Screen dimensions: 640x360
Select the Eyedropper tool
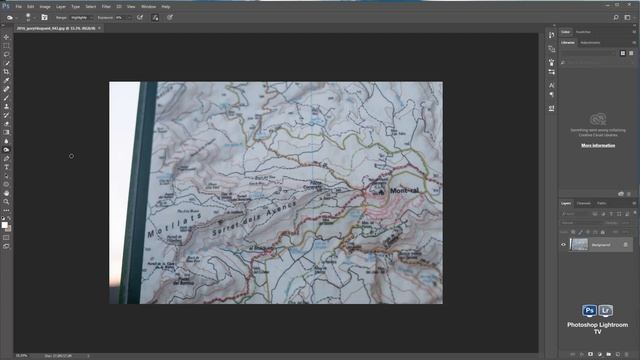(6, 80)
